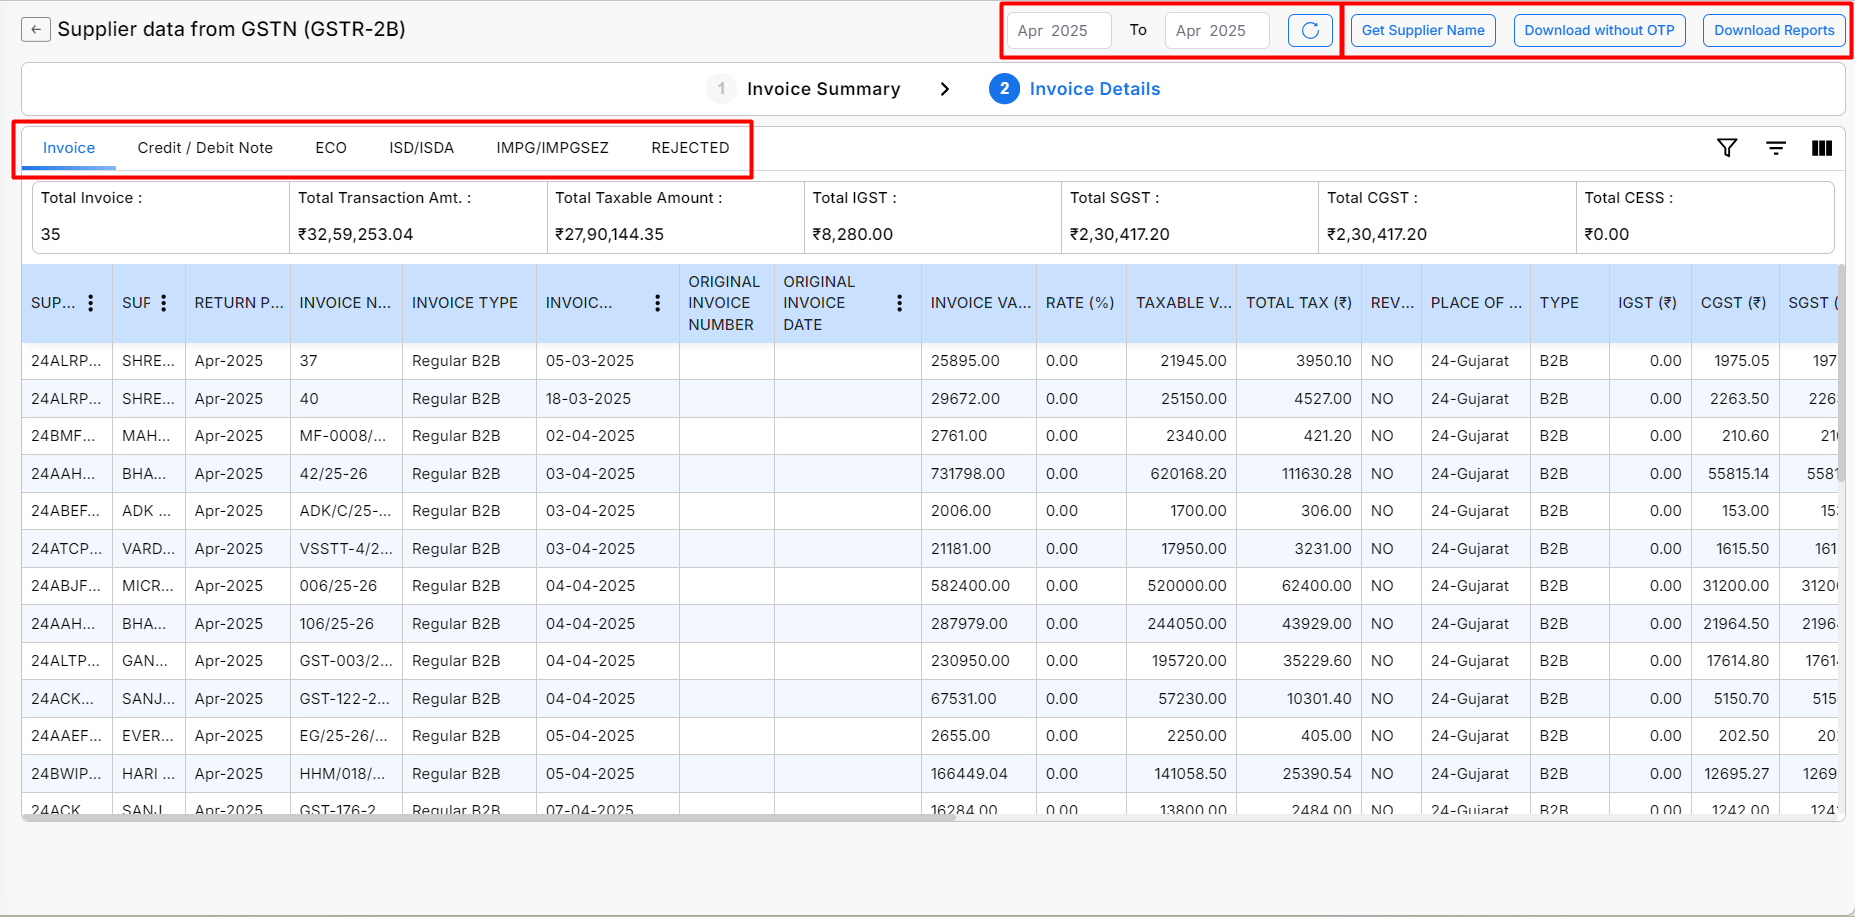Click Download without OTP button
1855x917 pixels.
point(1599,30)
